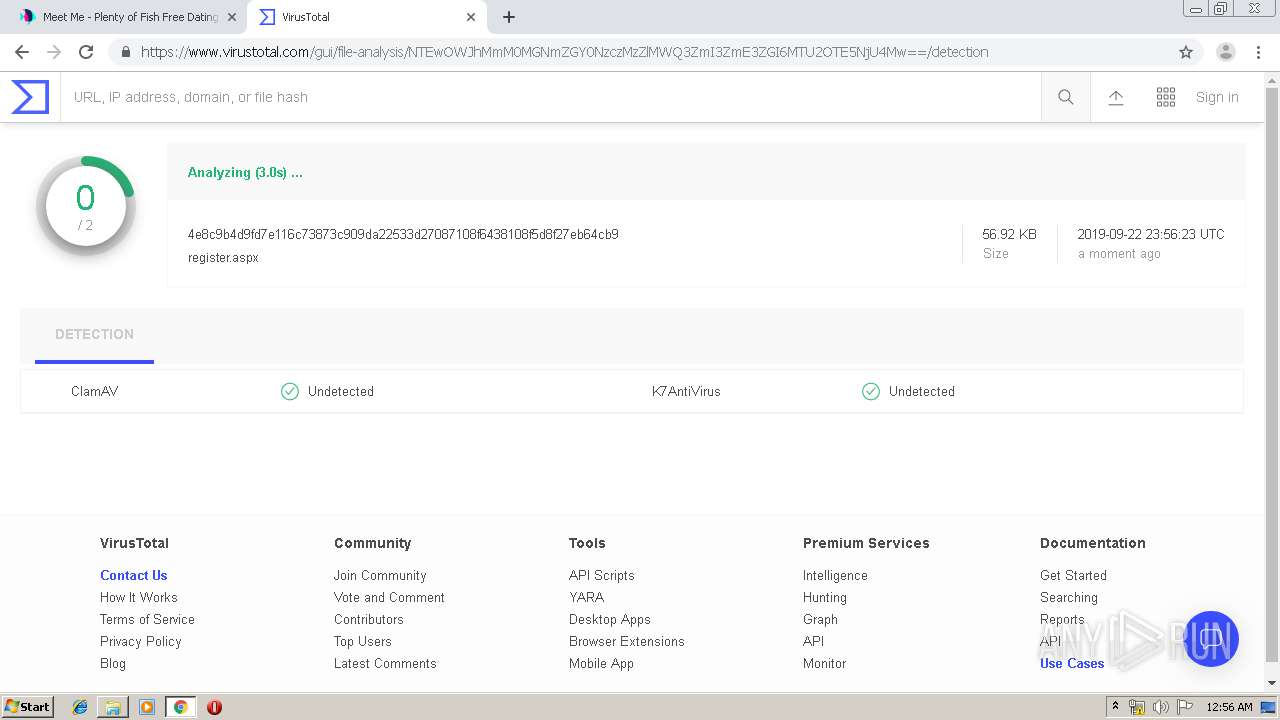Open Contributors link

pyautogui.click(x=368, y=619)
